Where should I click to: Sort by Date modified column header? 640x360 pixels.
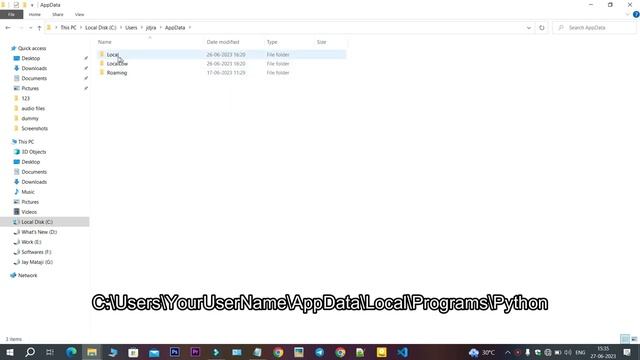pos(223,42)
